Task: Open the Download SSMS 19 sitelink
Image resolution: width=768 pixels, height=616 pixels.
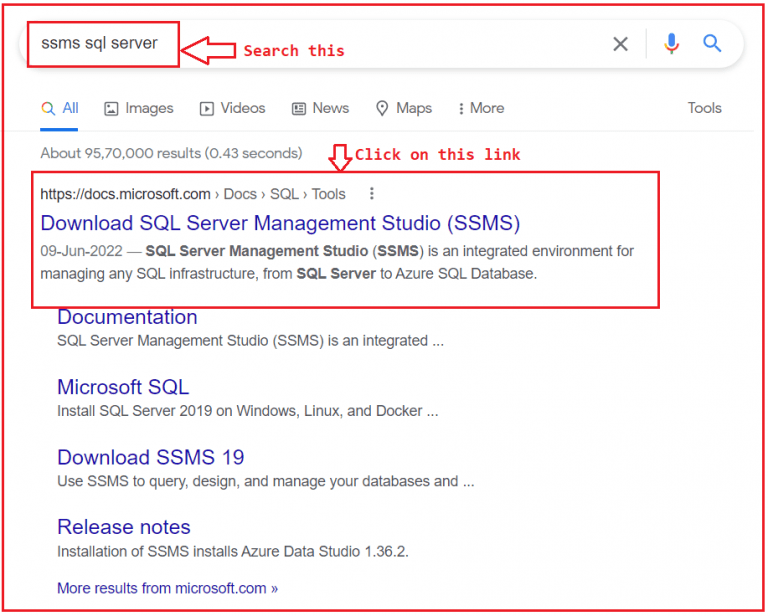Action: [151, 457]
